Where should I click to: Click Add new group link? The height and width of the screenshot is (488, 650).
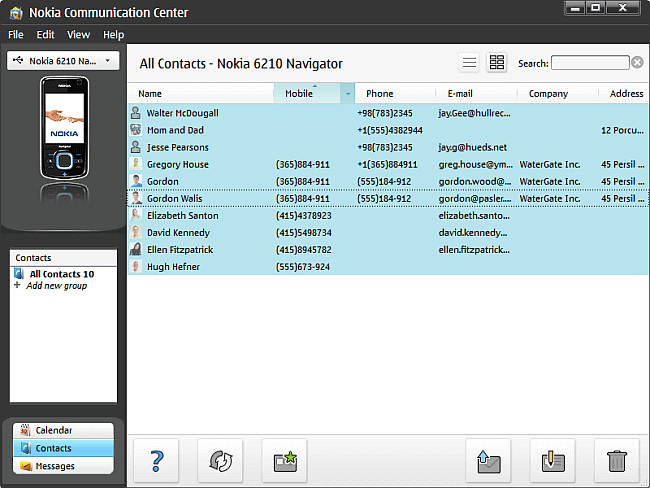click(57, 286)
